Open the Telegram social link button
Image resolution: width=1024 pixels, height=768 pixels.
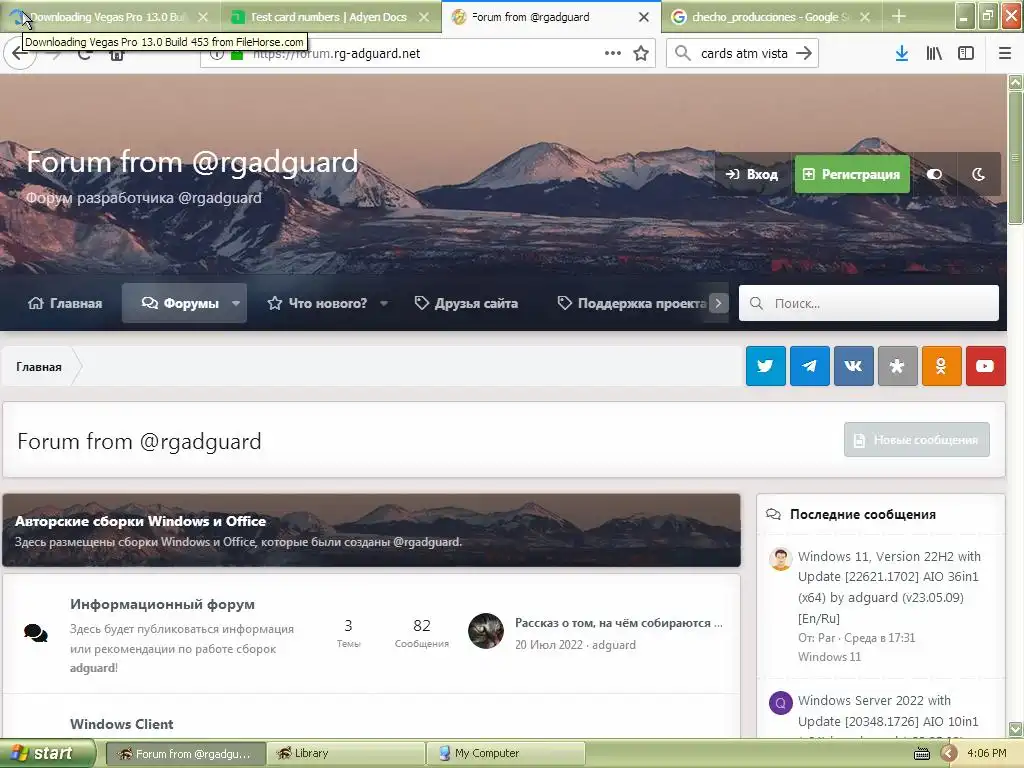(810, 366)
